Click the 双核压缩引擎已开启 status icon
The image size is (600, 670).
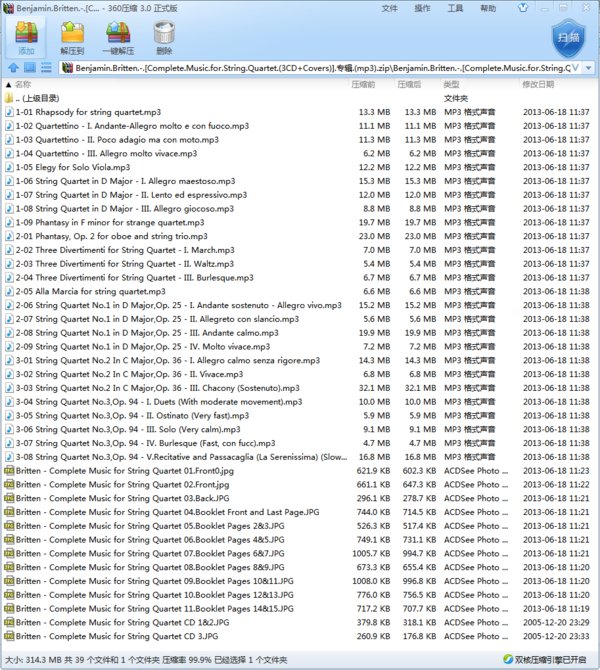508,659
